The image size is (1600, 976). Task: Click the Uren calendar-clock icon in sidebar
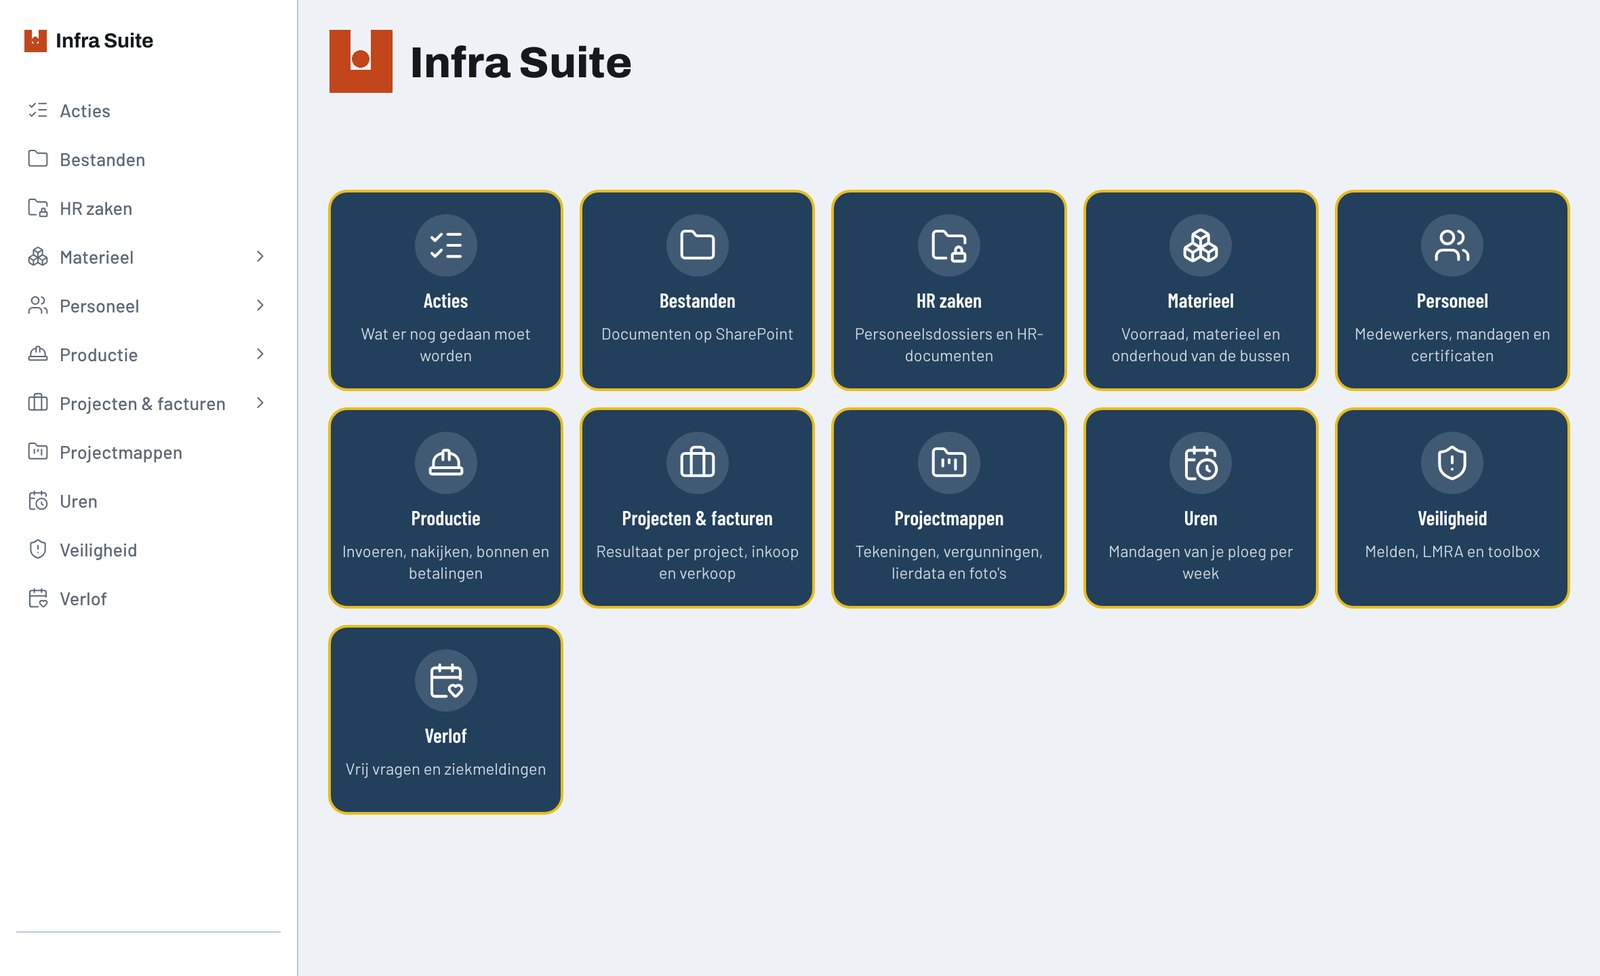38,501
